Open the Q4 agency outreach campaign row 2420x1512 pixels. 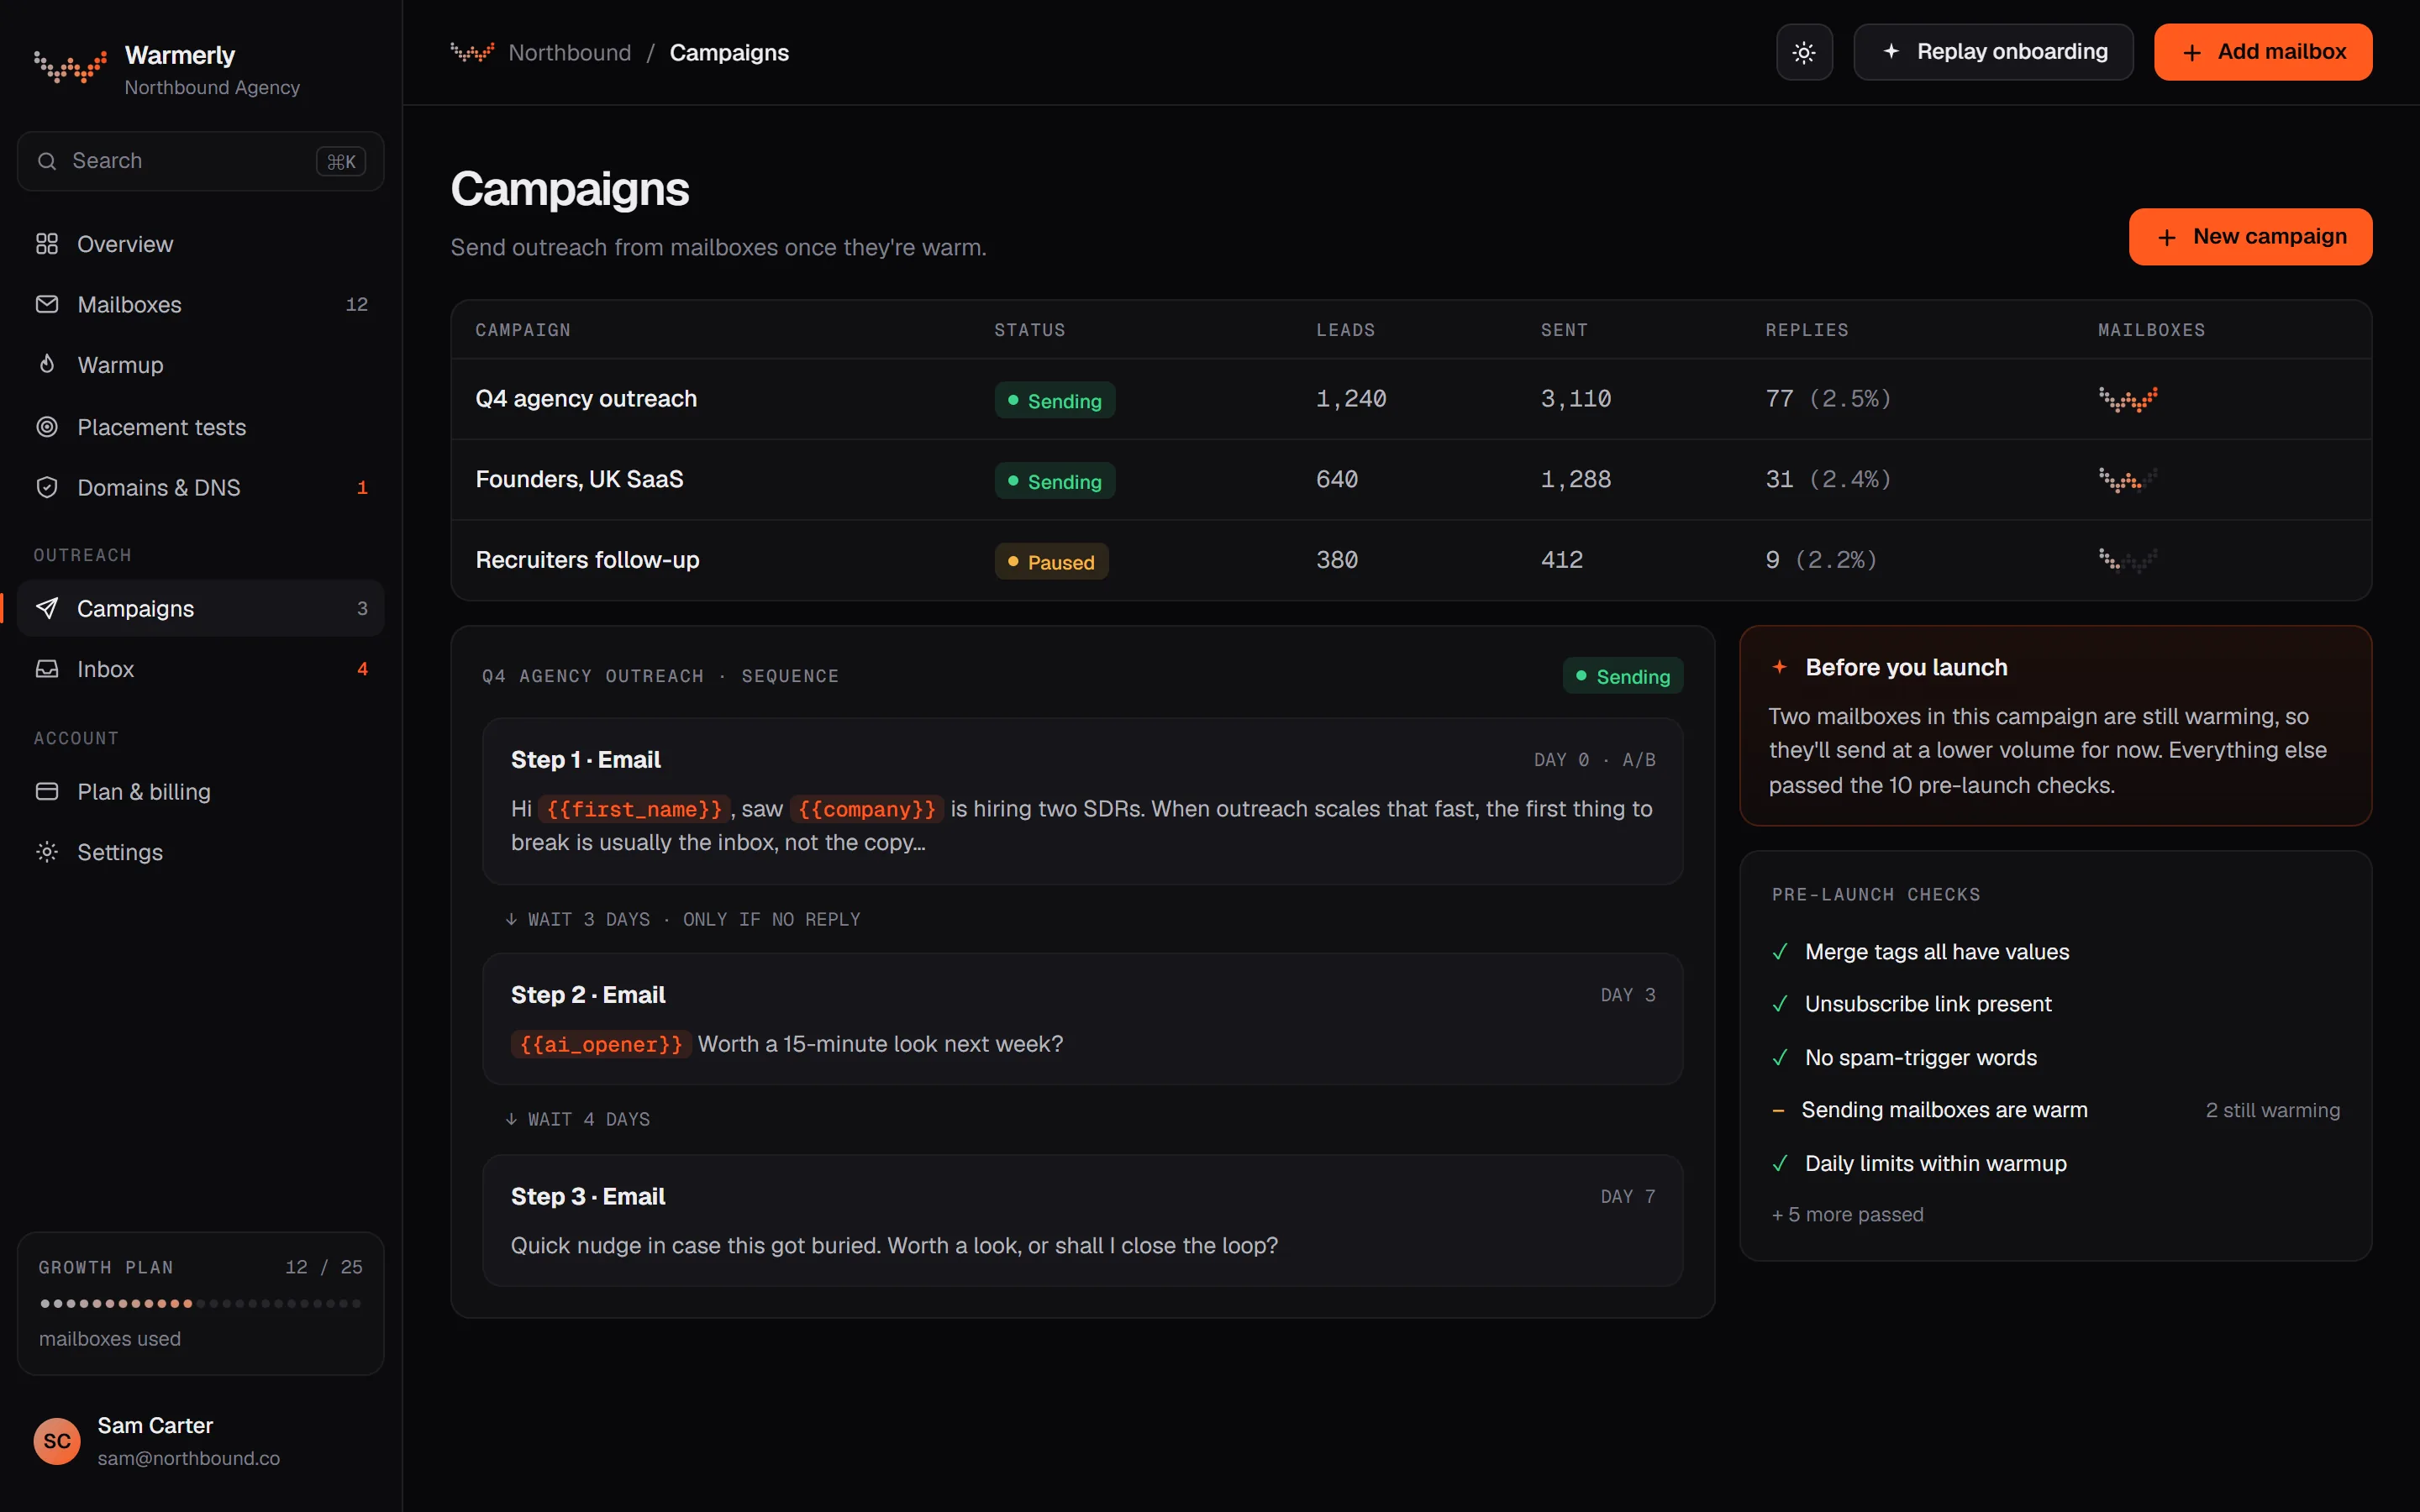[x=1411, y=399]
